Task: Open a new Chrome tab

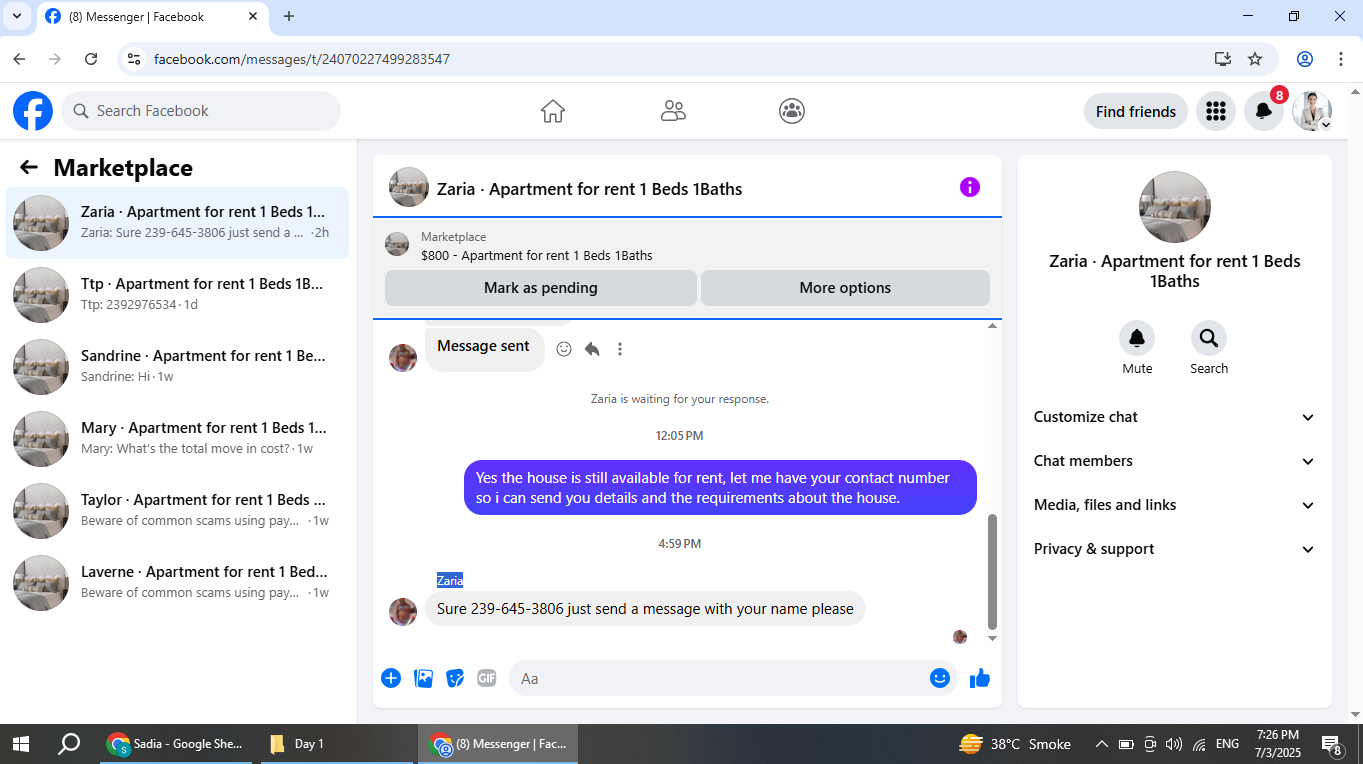Action: pyautogui.click(x=289, y=16)
